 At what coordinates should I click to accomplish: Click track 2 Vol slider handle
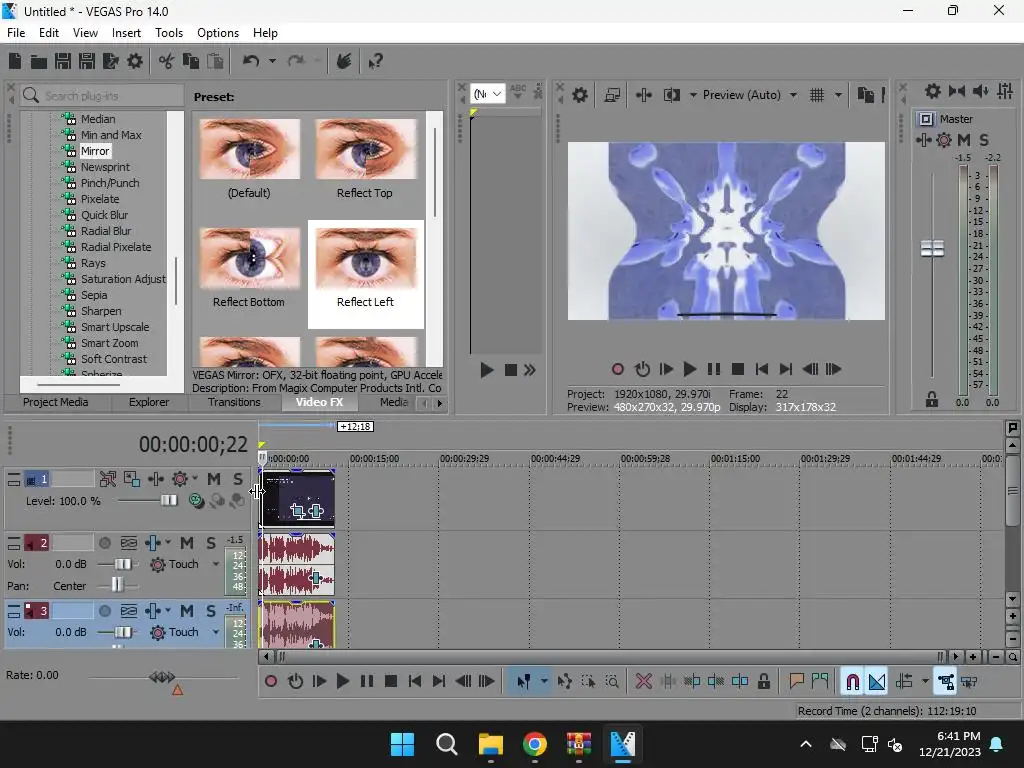(123, 564)
